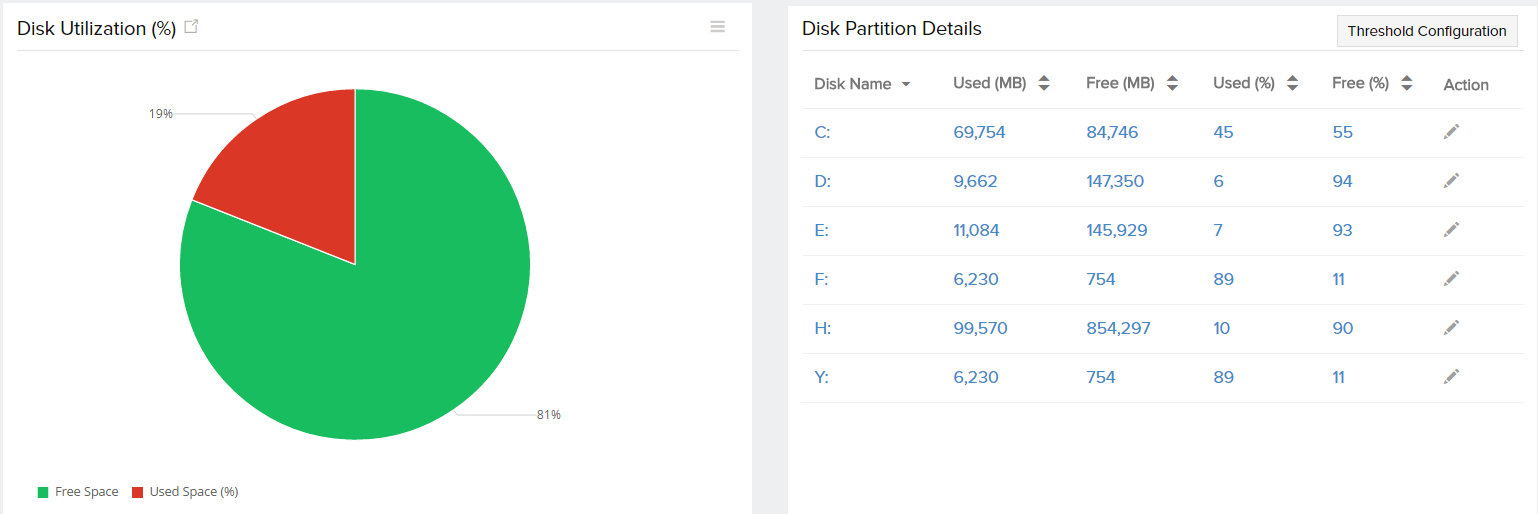Sort by Used (%) column arrows

[x=1292, y=84]
